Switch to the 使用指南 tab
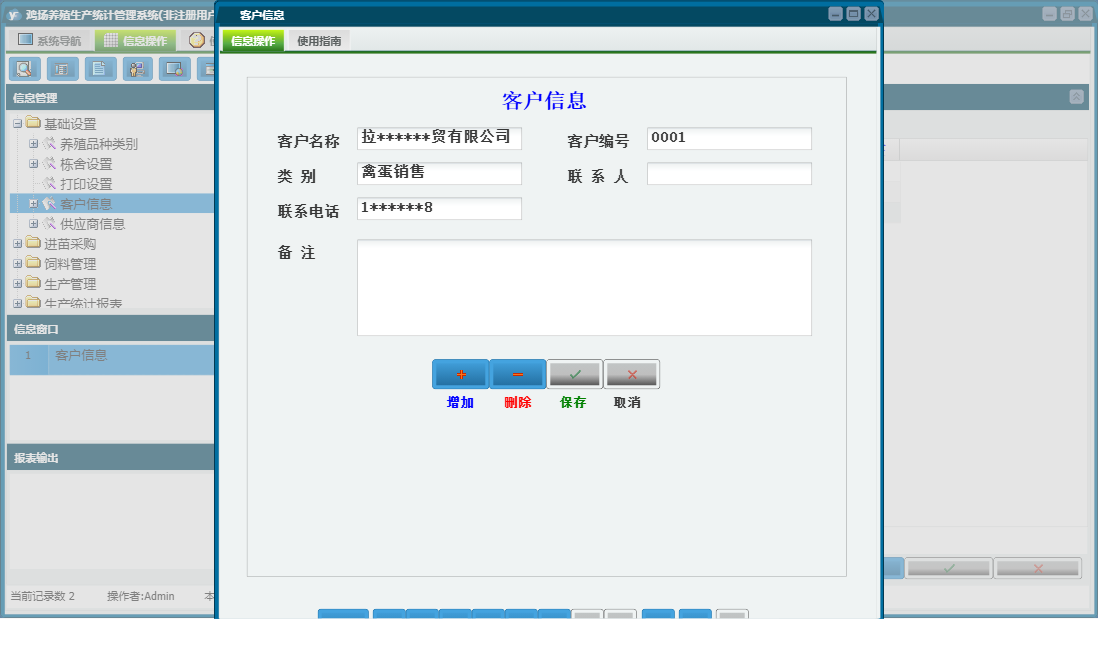 pos(317,41)
